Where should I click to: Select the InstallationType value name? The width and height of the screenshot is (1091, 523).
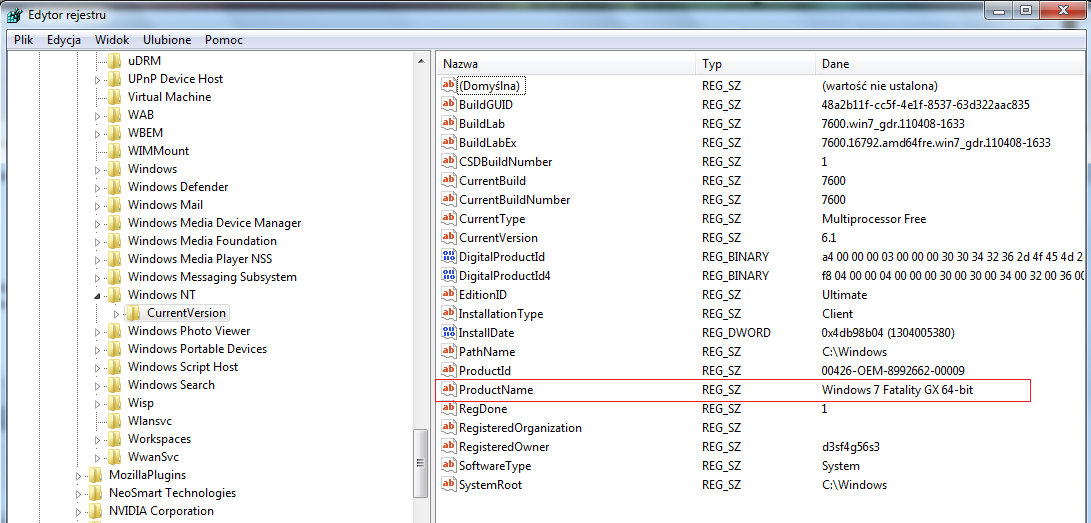point(501,314)
